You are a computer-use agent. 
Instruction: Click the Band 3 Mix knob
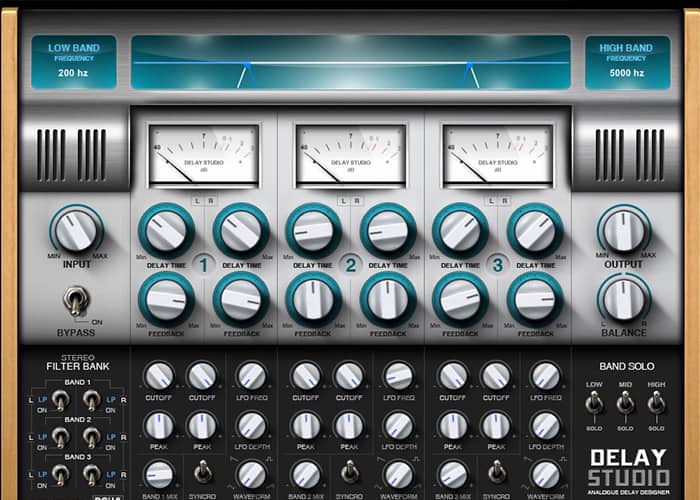(453, 475)
